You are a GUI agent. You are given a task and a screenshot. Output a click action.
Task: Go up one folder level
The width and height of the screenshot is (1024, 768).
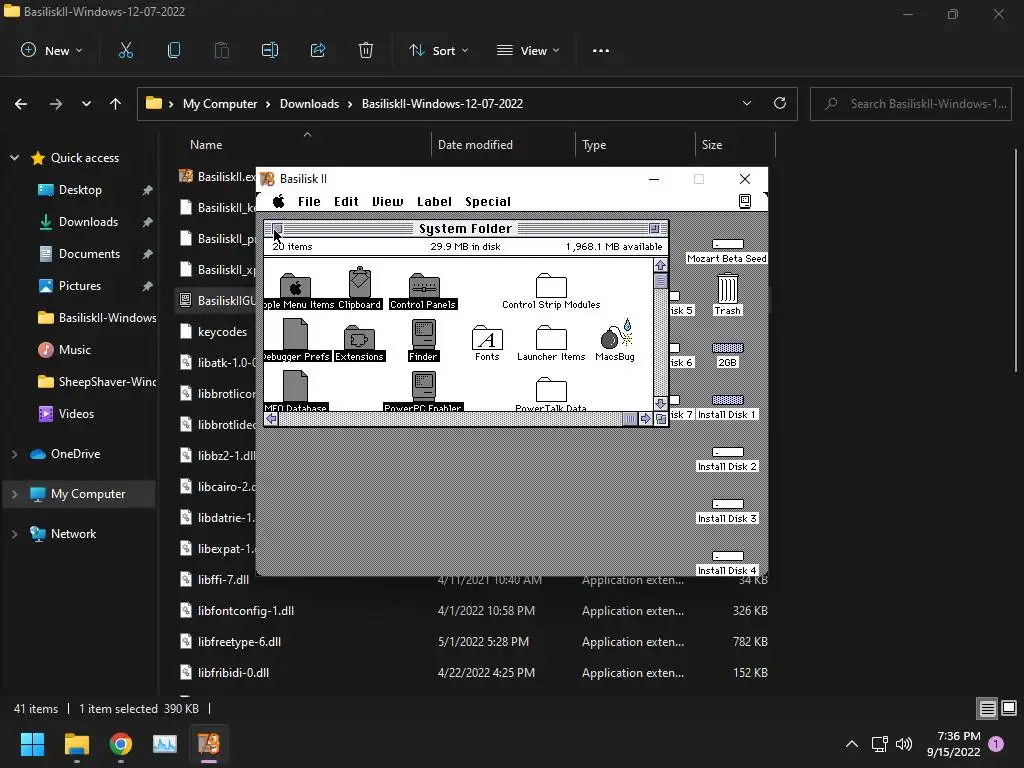coord(116,104)
